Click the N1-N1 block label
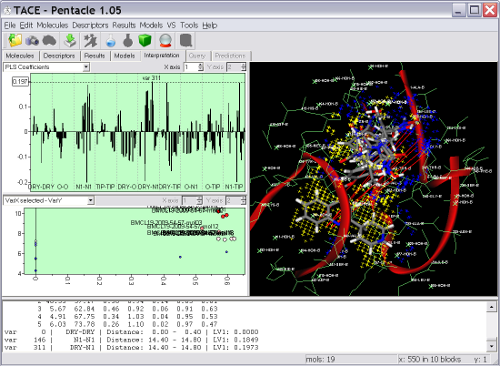This screenshot has height=366, width=500. tap(83, 187)
